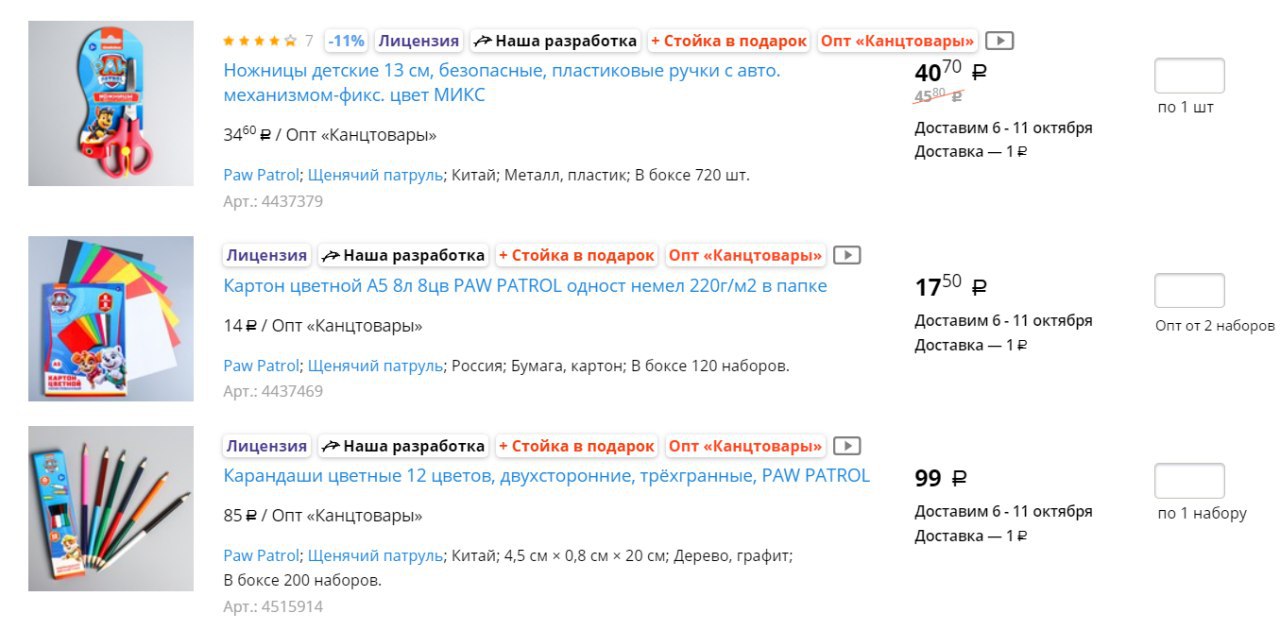The image size is (1280, 630).
Task: Open Картон цветной А5 product link
Action: [525, 286]
